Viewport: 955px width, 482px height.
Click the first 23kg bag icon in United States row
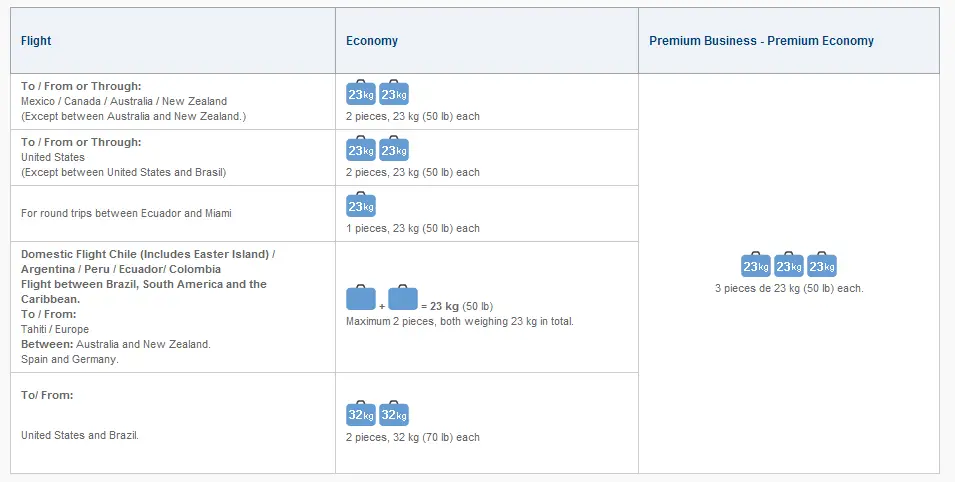point(361,149)
